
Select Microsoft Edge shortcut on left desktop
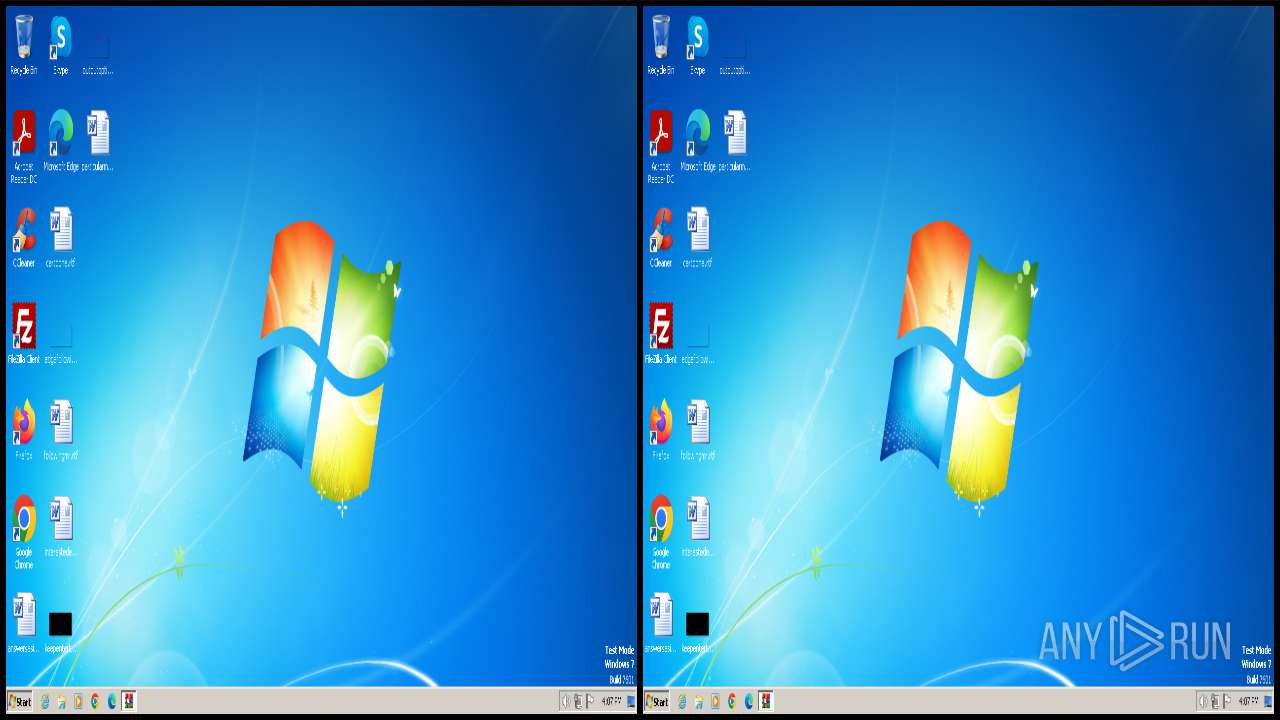coord(60,141)
